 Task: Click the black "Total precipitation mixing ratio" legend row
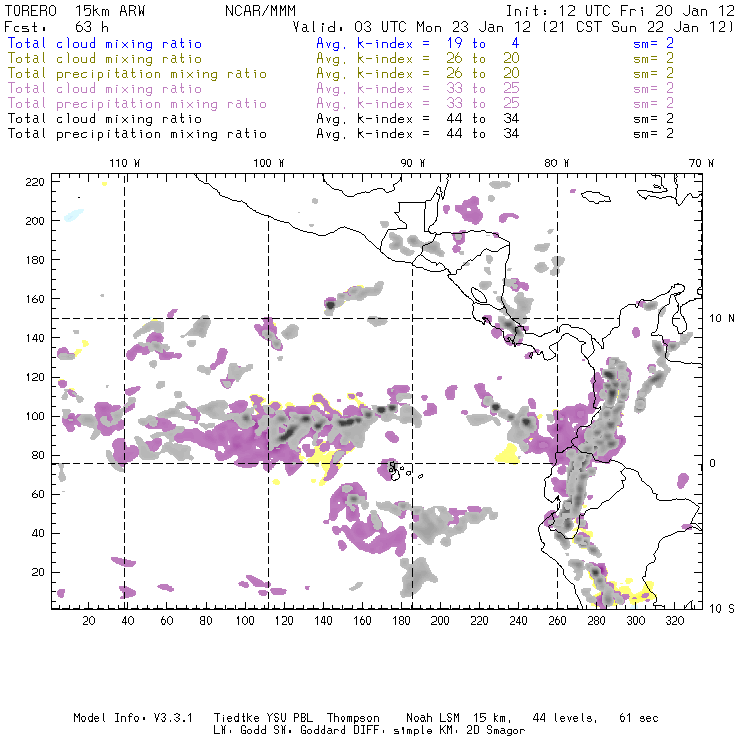(340, 134)
